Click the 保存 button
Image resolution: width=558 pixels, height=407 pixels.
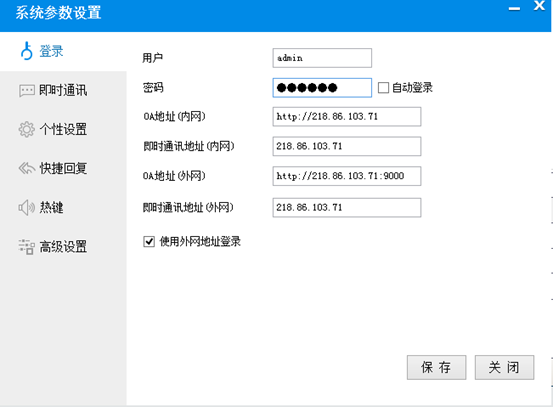click(x=437, y=367)
